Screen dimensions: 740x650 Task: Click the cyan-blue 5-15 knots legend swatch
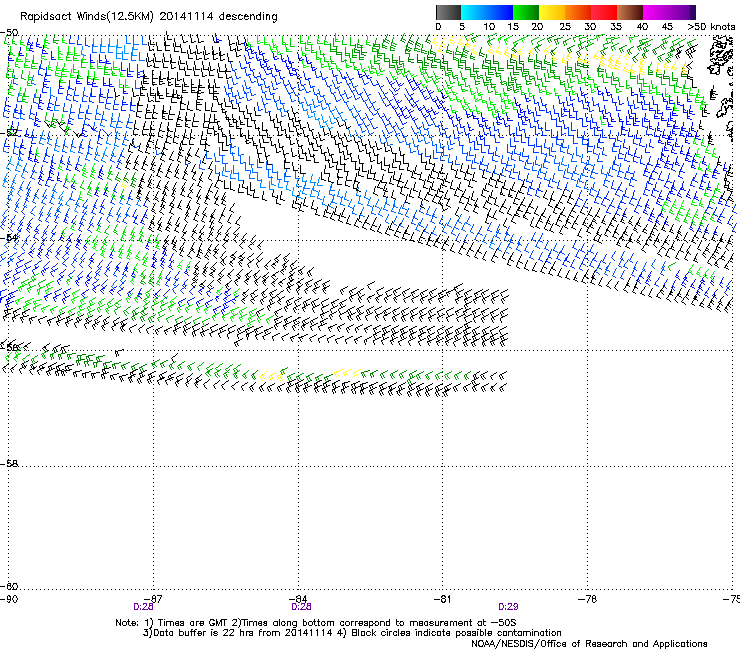coord(487,12)
